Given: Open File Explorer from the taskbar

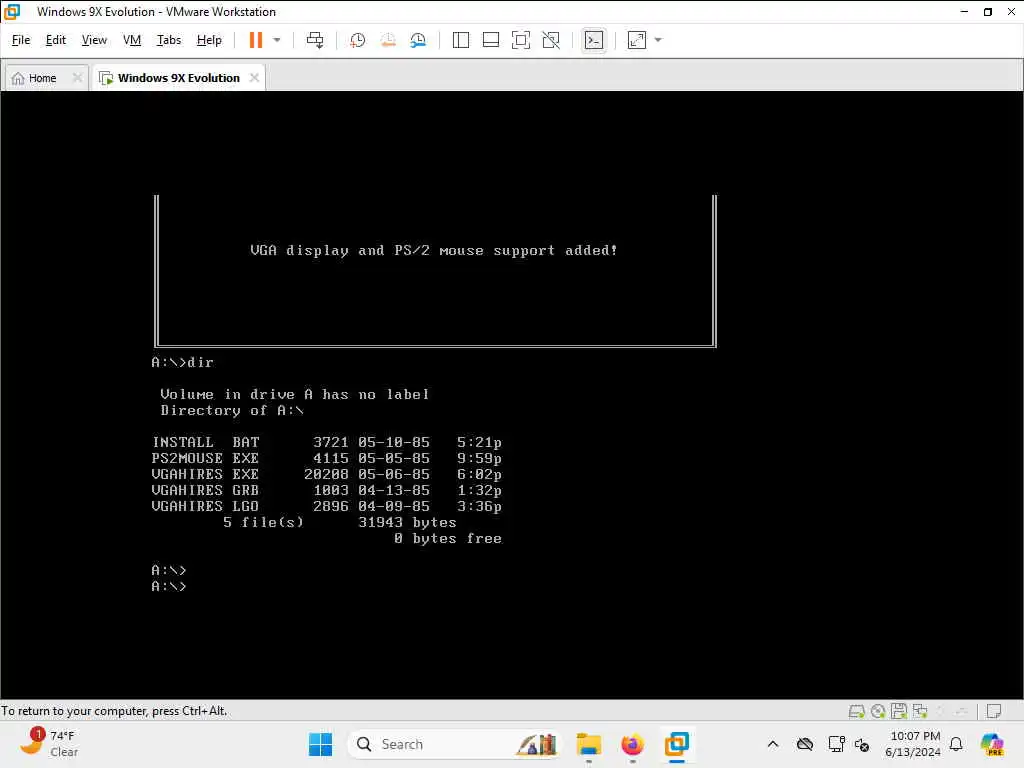Looking at the screenshot, I should point(588,744).
